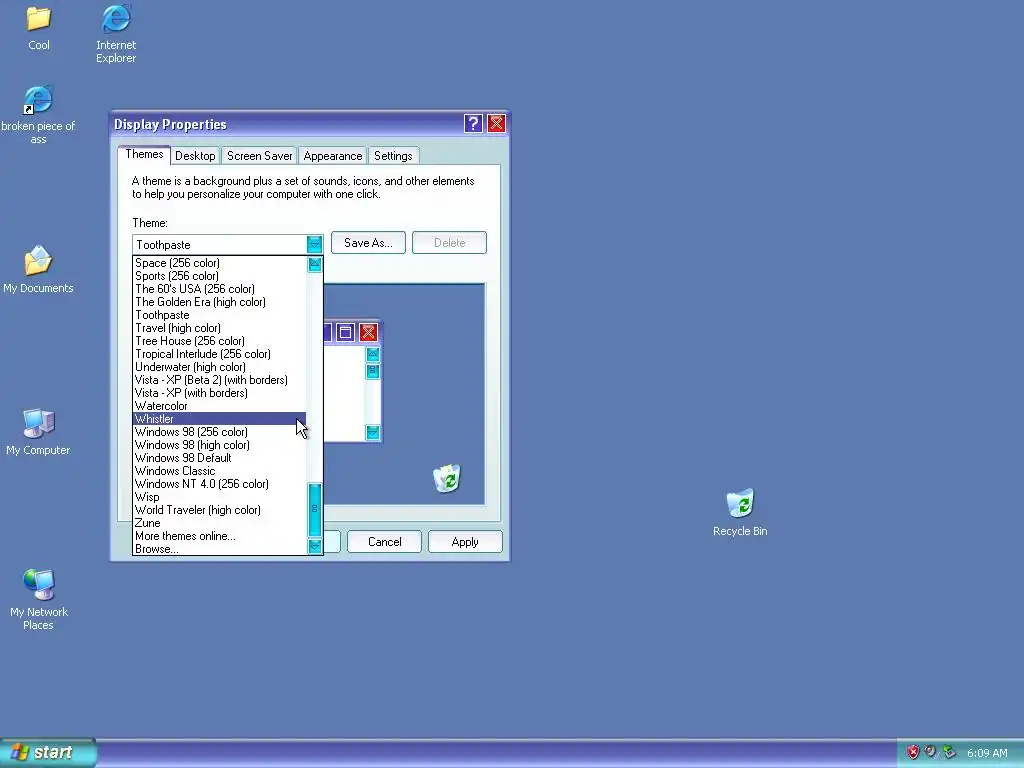Image resolution: width=1024 pixels, height=768 pixels.
Task: Open the Start menu
Action: coord(48,752)
